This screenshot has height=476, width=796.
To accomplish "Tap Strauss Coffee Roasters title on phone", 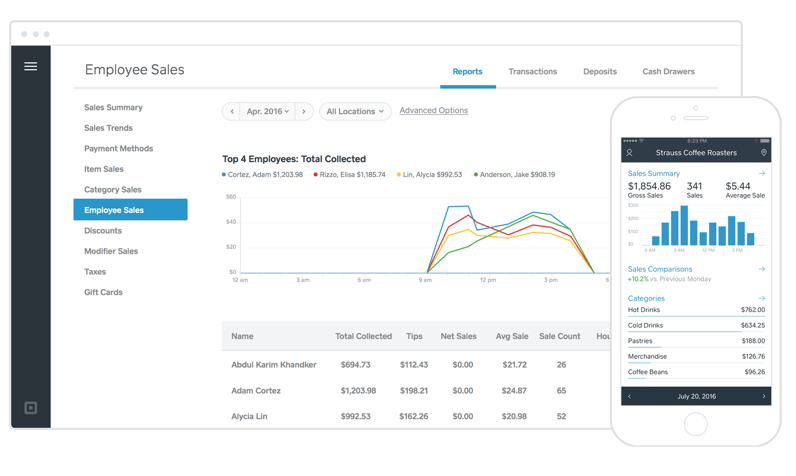I will [696, 153].
